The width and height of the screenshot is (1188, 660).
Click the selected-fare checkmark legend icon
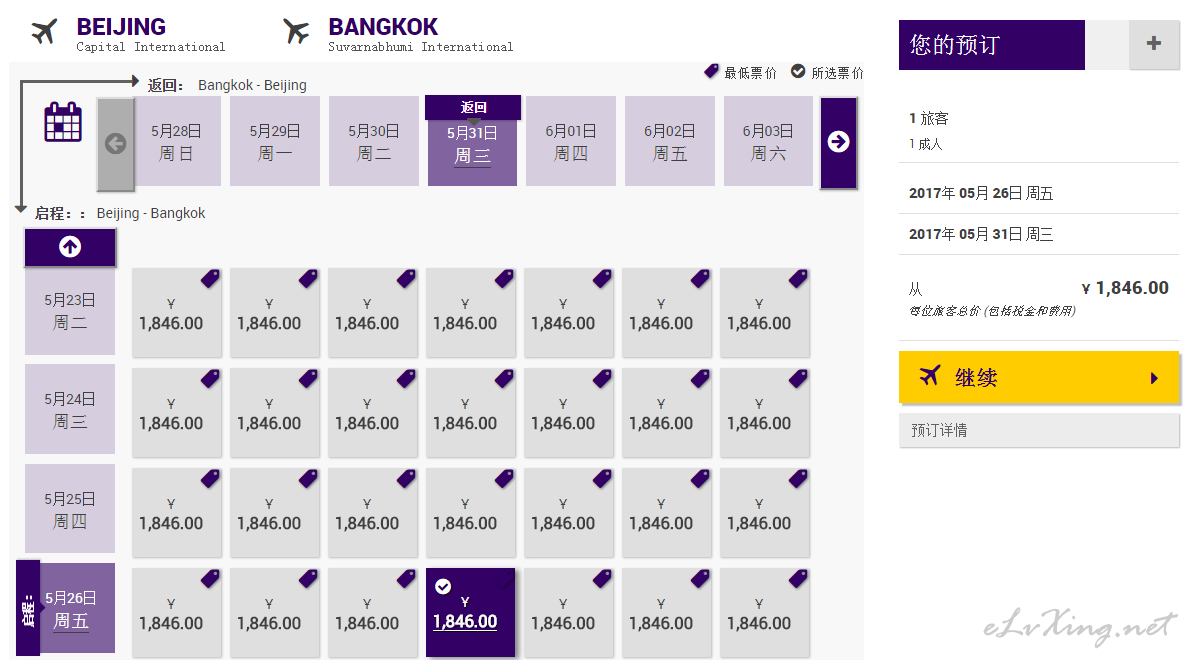(798, 72)
